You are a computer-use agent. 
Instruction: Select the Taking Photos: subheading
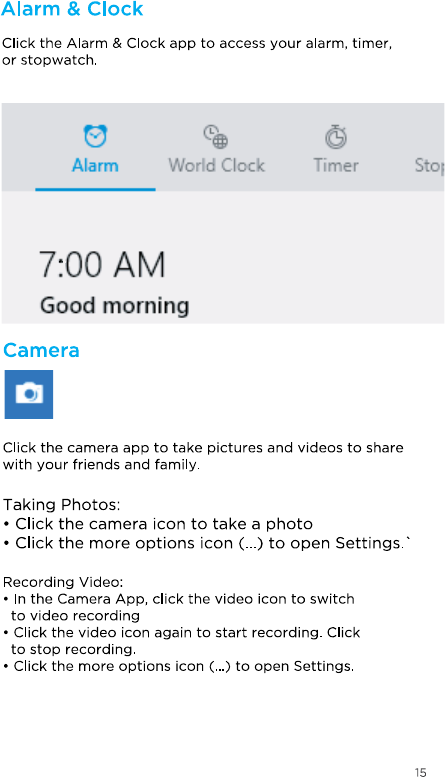click(x=61, y=505)
